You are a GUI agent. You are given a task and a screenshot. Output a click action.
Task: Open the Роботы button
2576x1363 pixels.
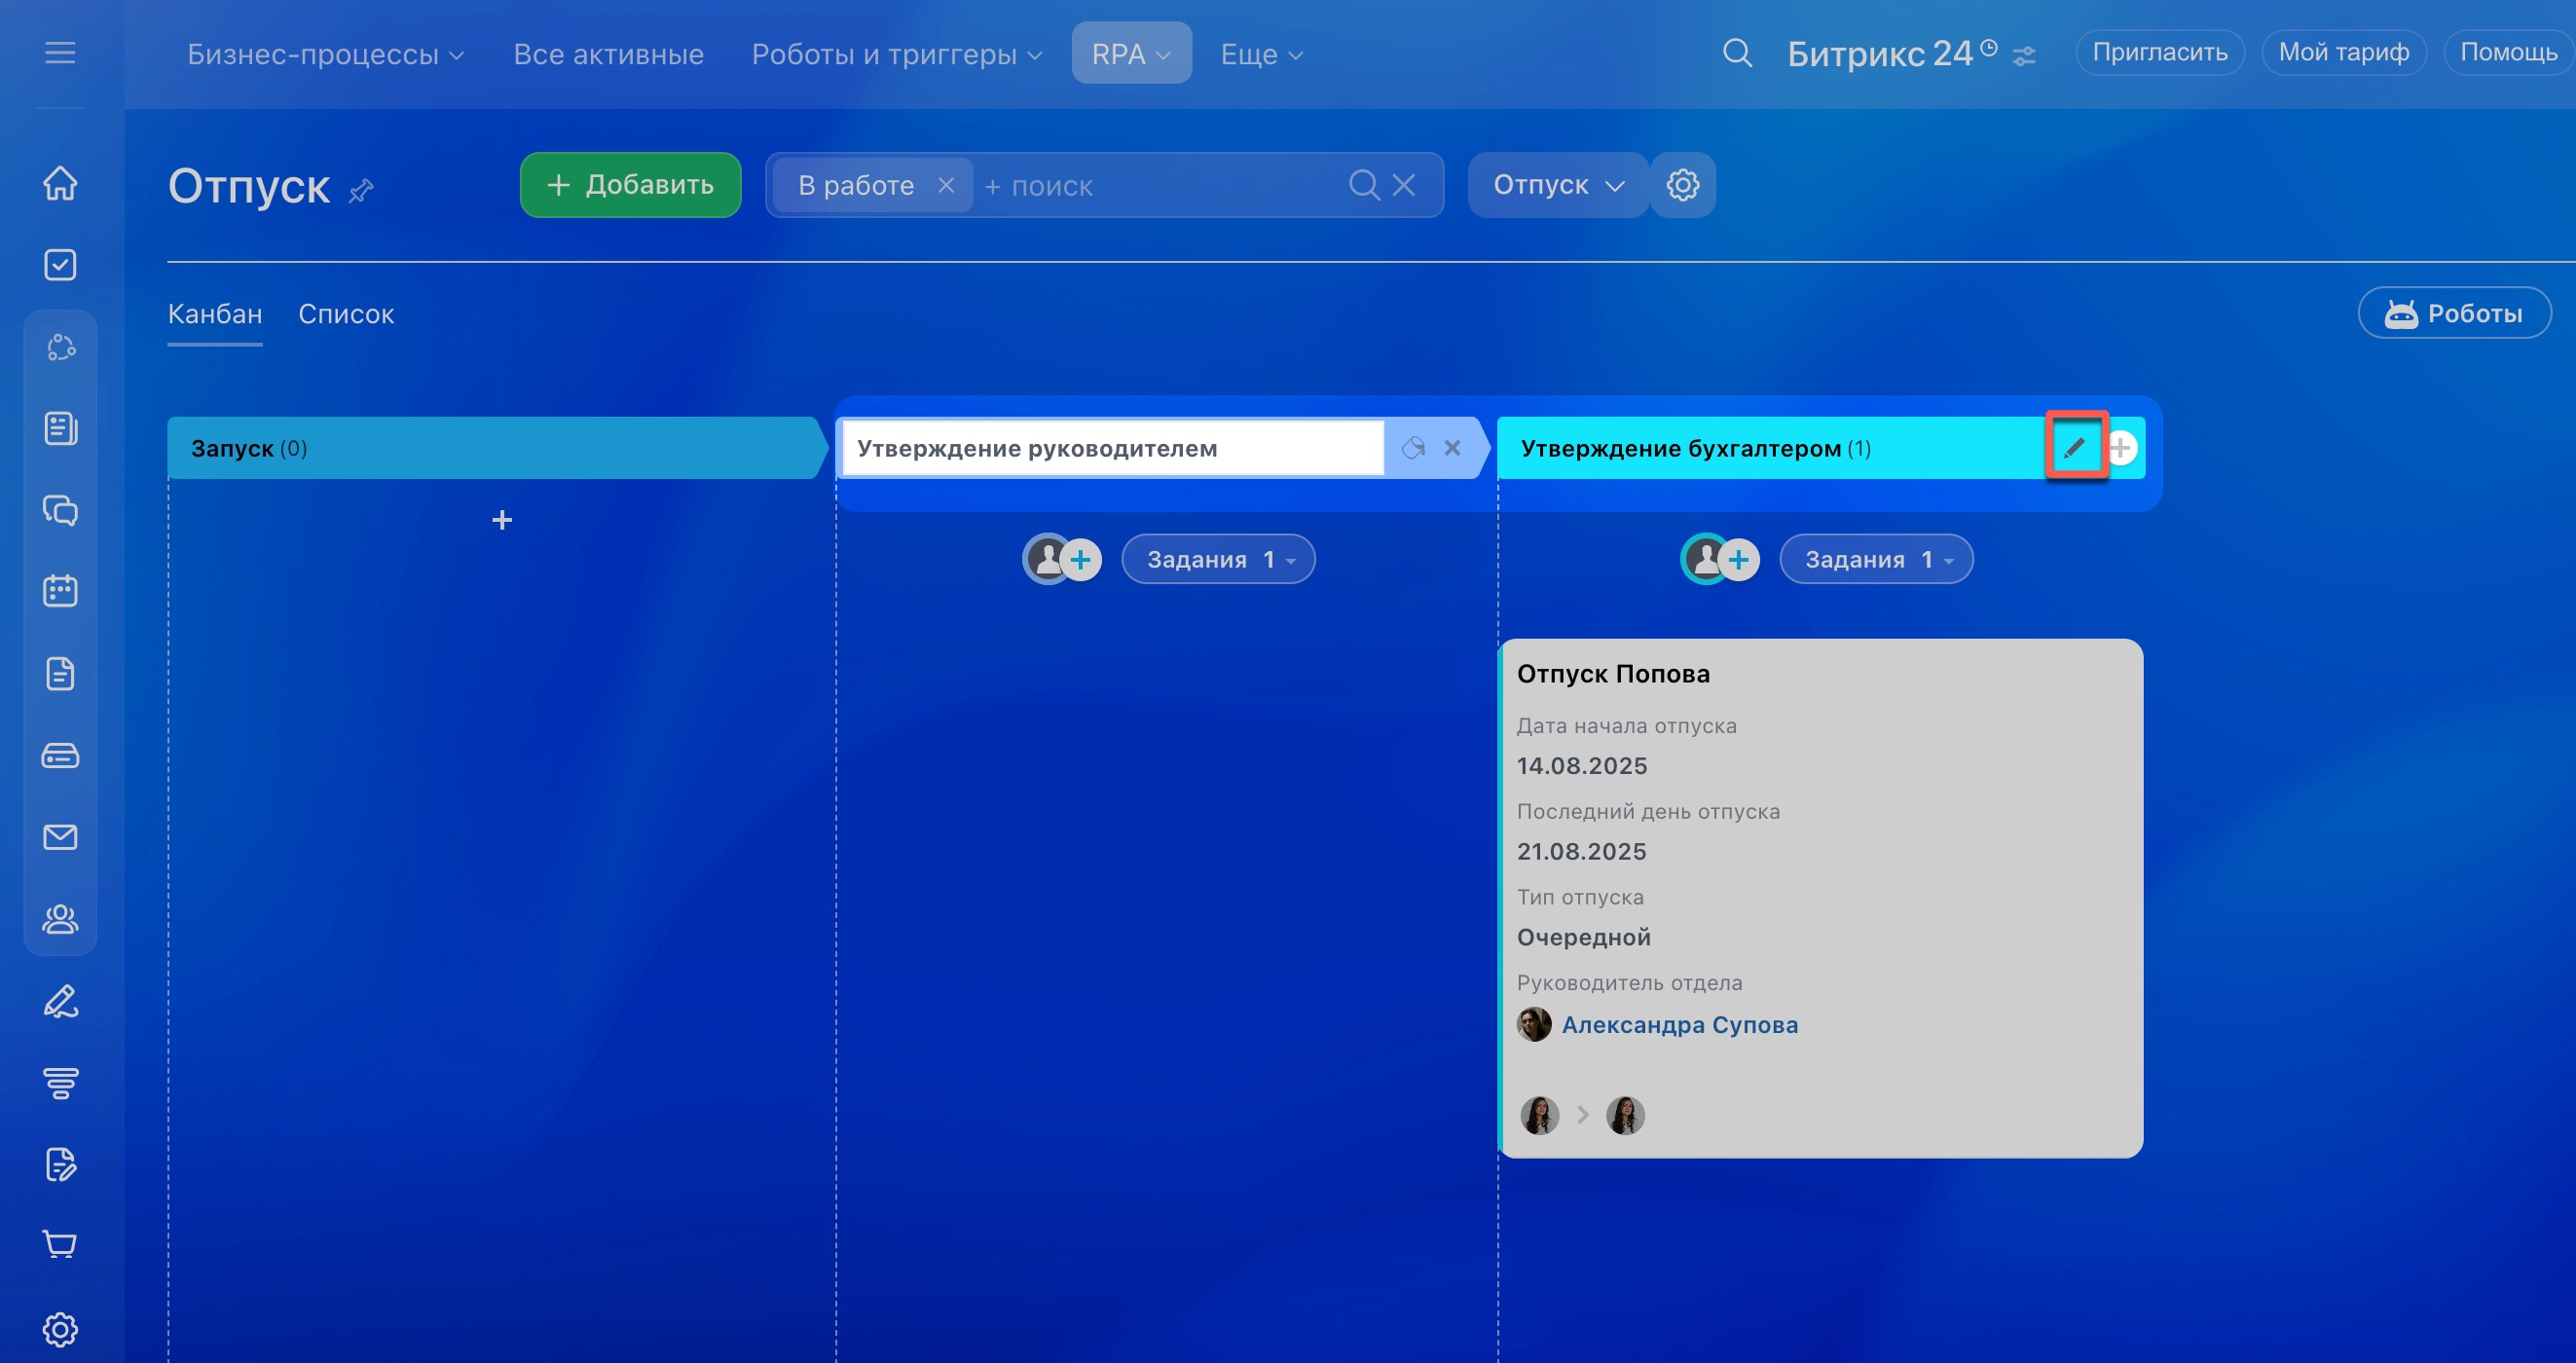coord(2453,314)
